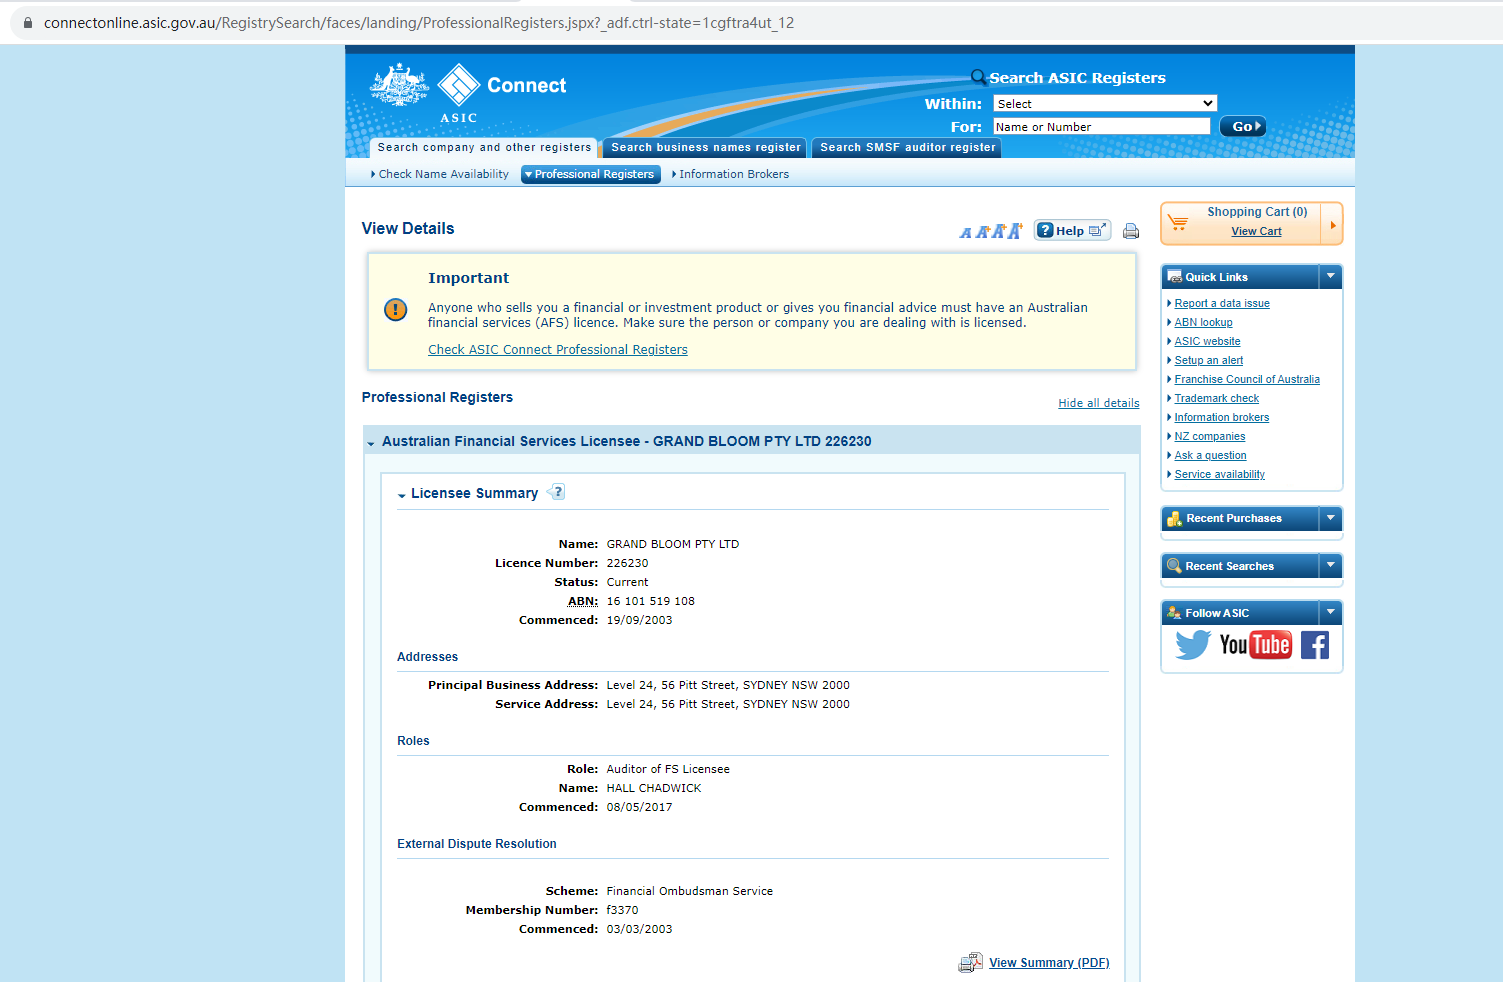Click ABN value 16 101 519 108
The width and height of the screenshot is (1503, 982).
click(650, 601)
